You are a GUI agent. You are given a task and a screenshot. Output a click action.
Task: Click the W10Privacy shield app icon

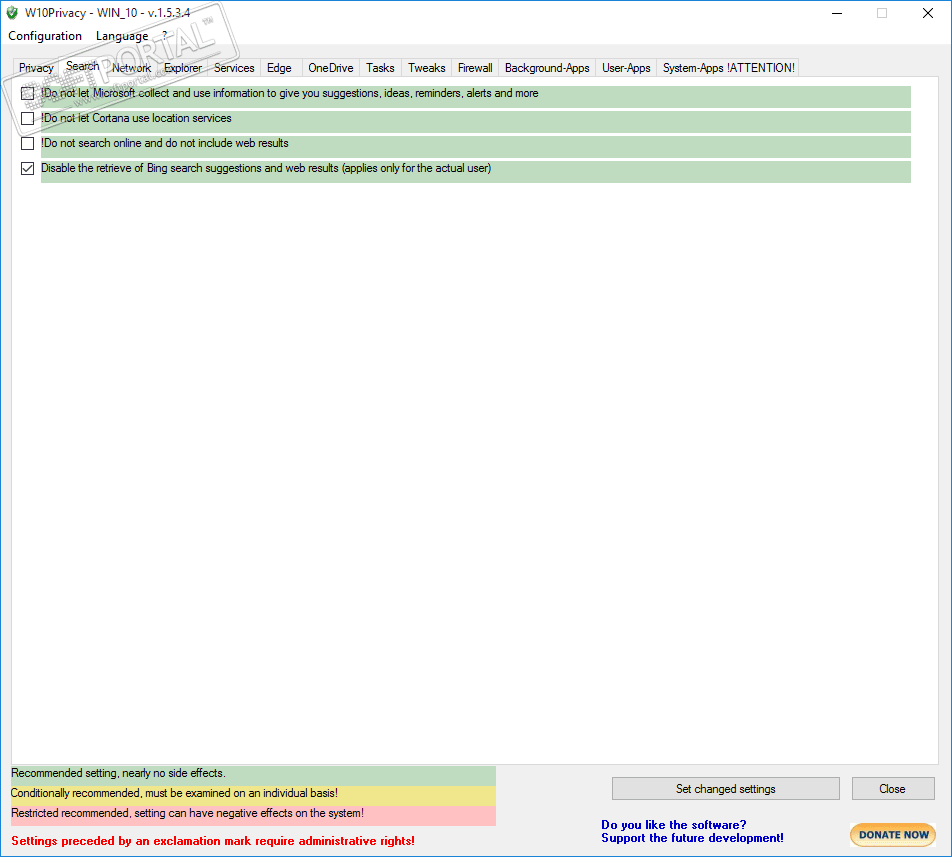(12, 13)
